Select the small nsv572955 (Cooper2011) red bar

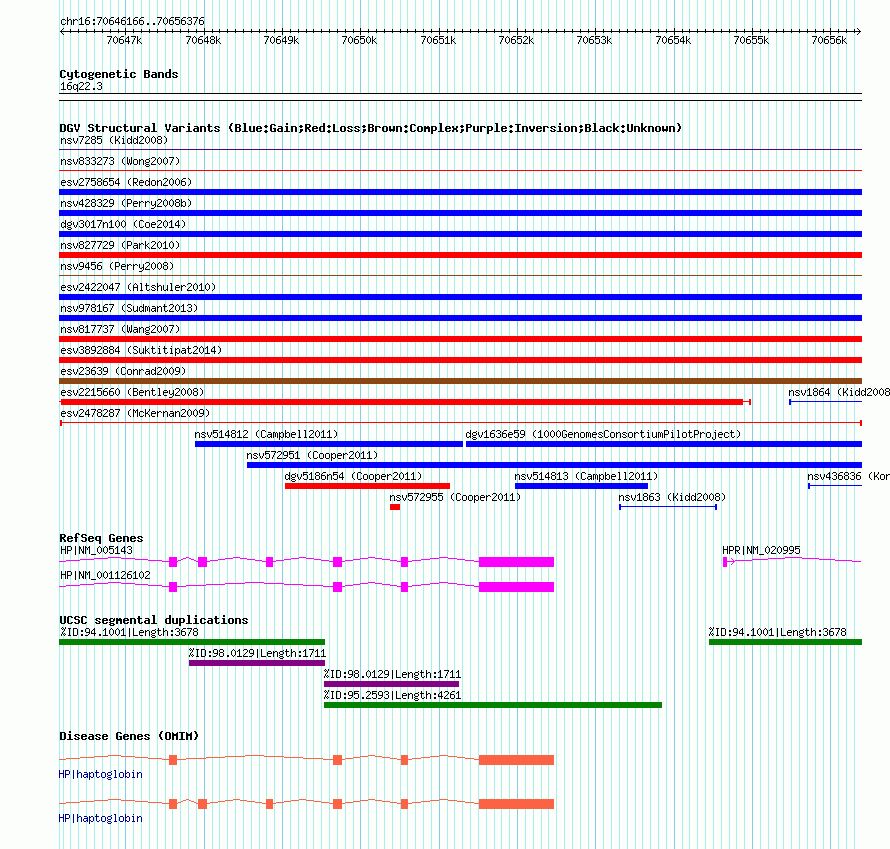click(x=395, y=507)
